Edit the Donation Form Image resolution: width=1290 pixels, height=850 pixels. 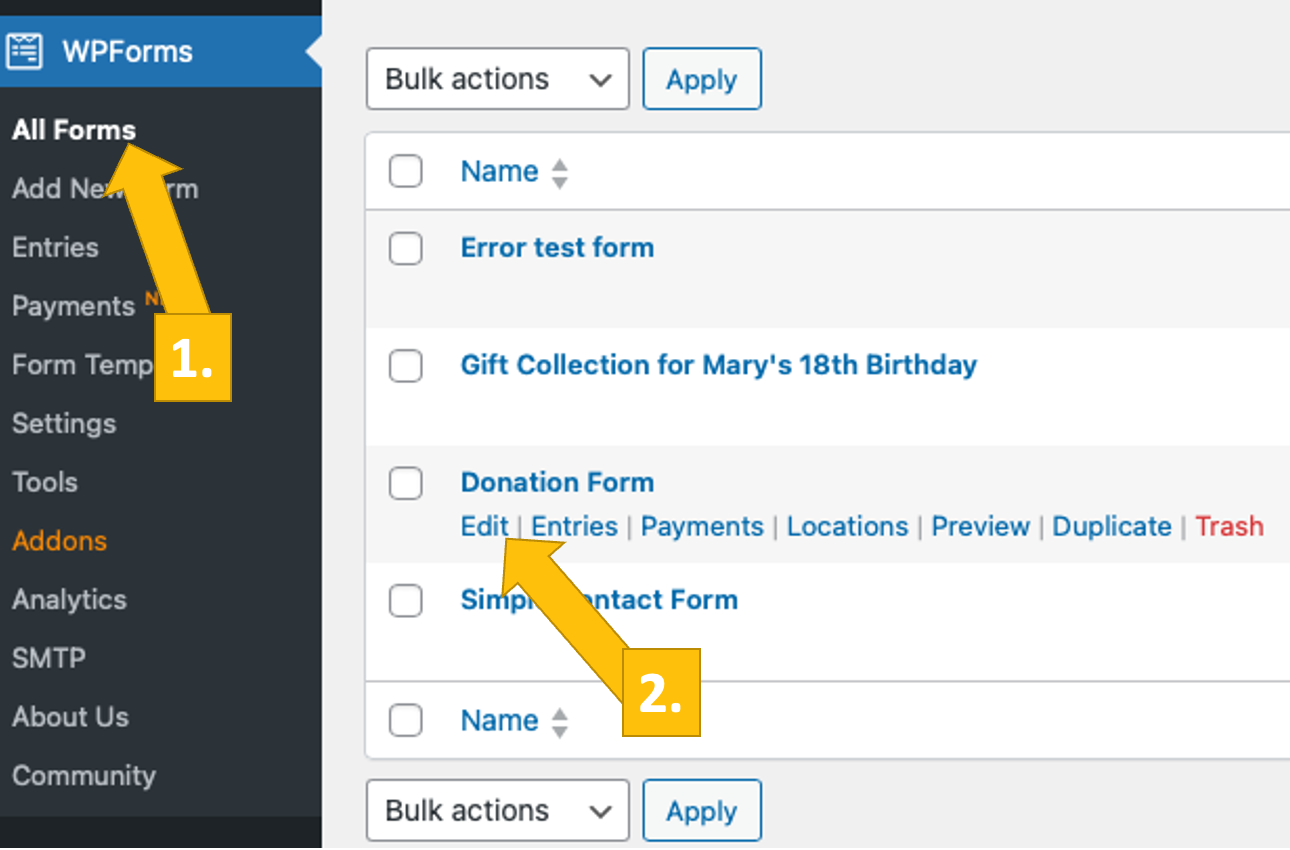484,527
